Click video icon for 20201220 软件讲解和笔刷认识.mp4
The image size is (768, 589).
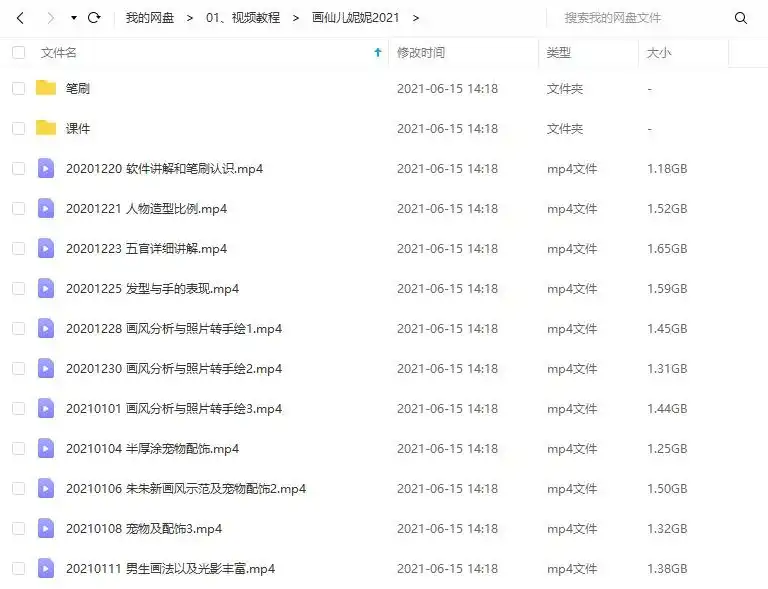click(x=46, y=168)
